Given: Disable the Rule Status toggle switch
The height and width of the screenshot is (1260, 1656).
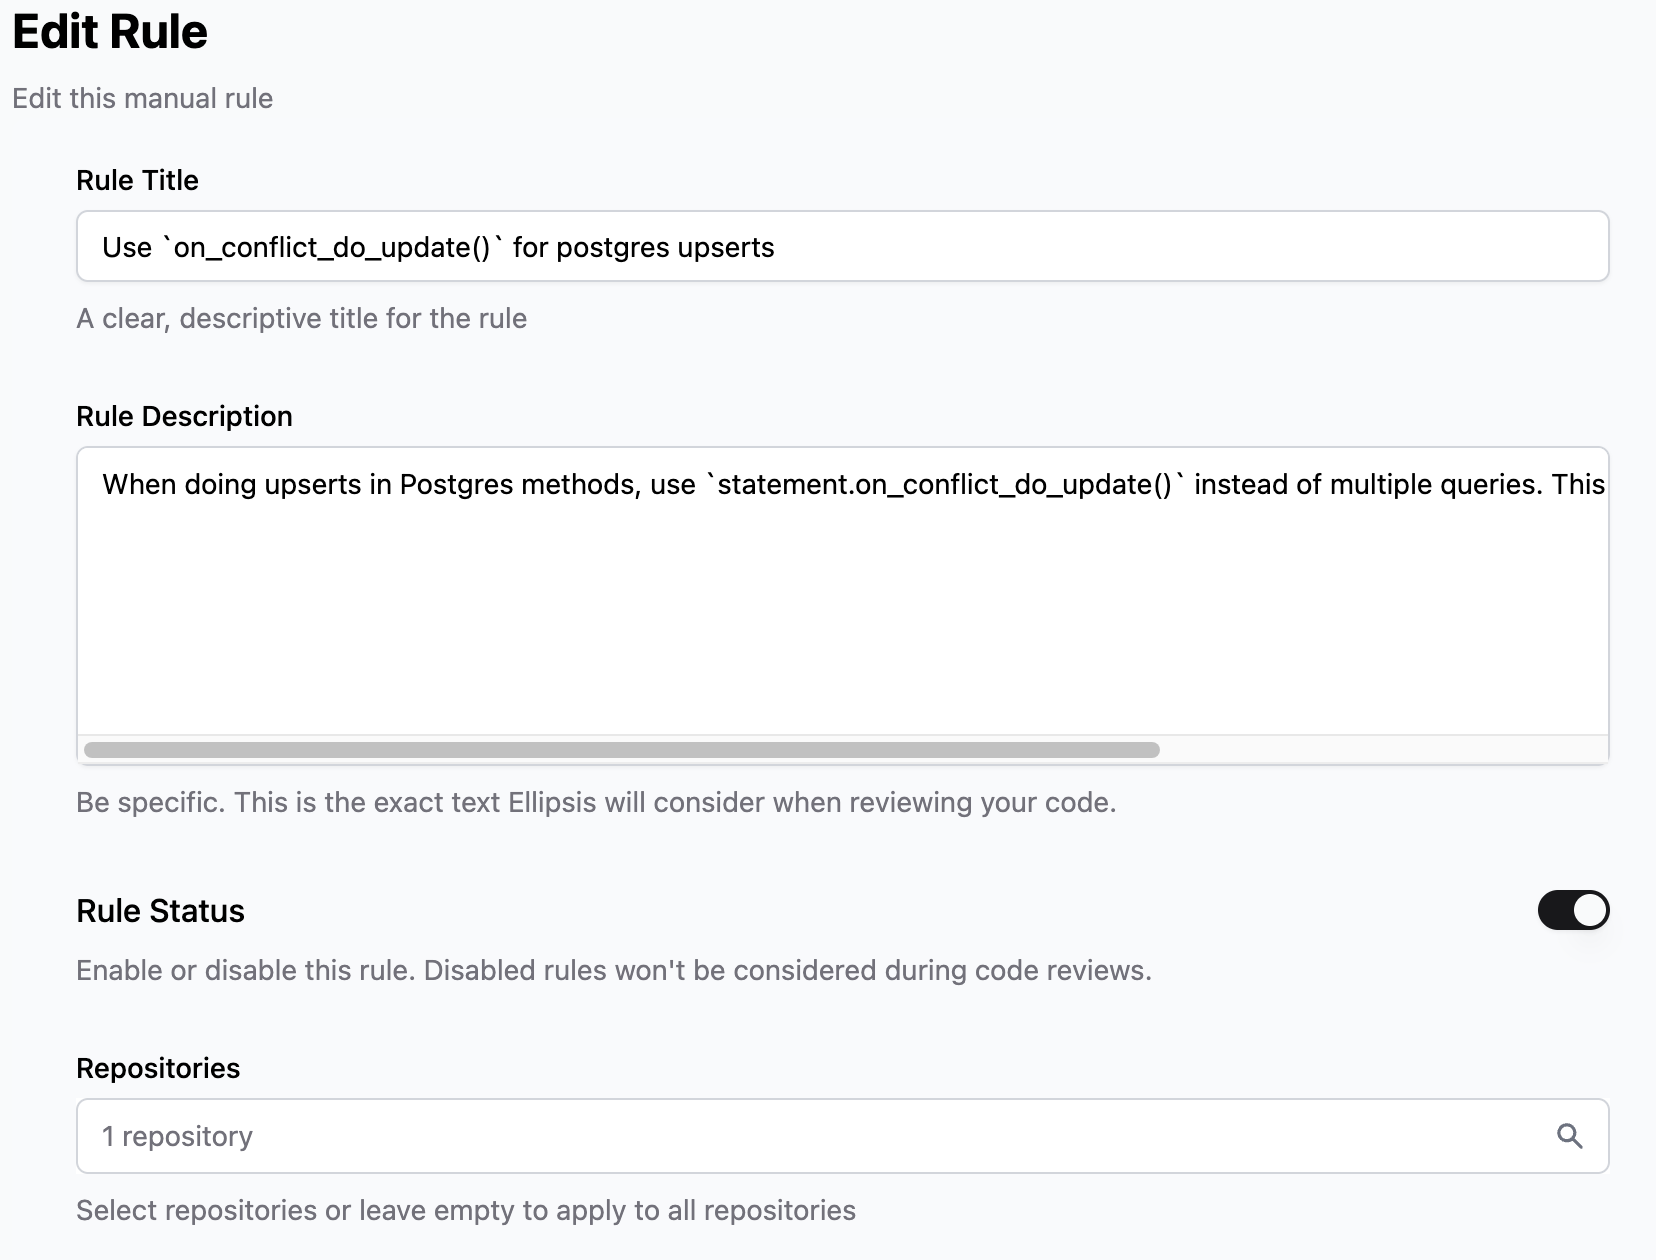Looking at the screenshot, I should [1573, 910].
